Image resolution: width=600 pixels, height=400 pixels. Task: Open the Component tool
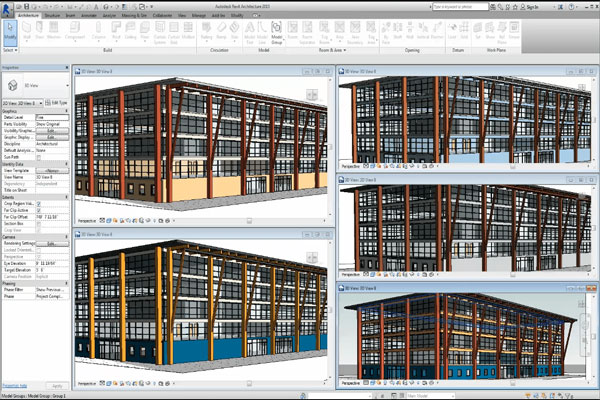75,31
